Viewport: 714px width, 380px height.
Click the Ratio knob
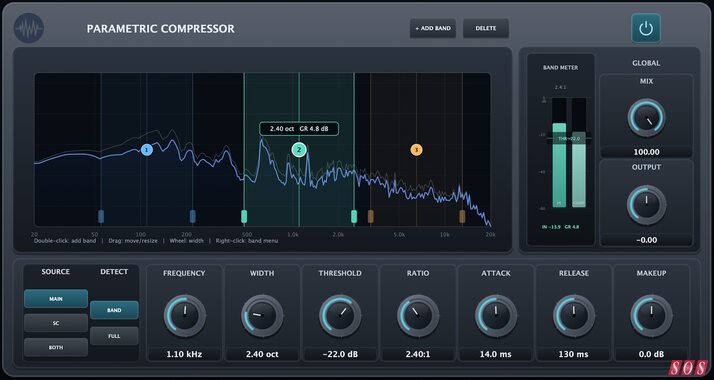coord(418,316)
